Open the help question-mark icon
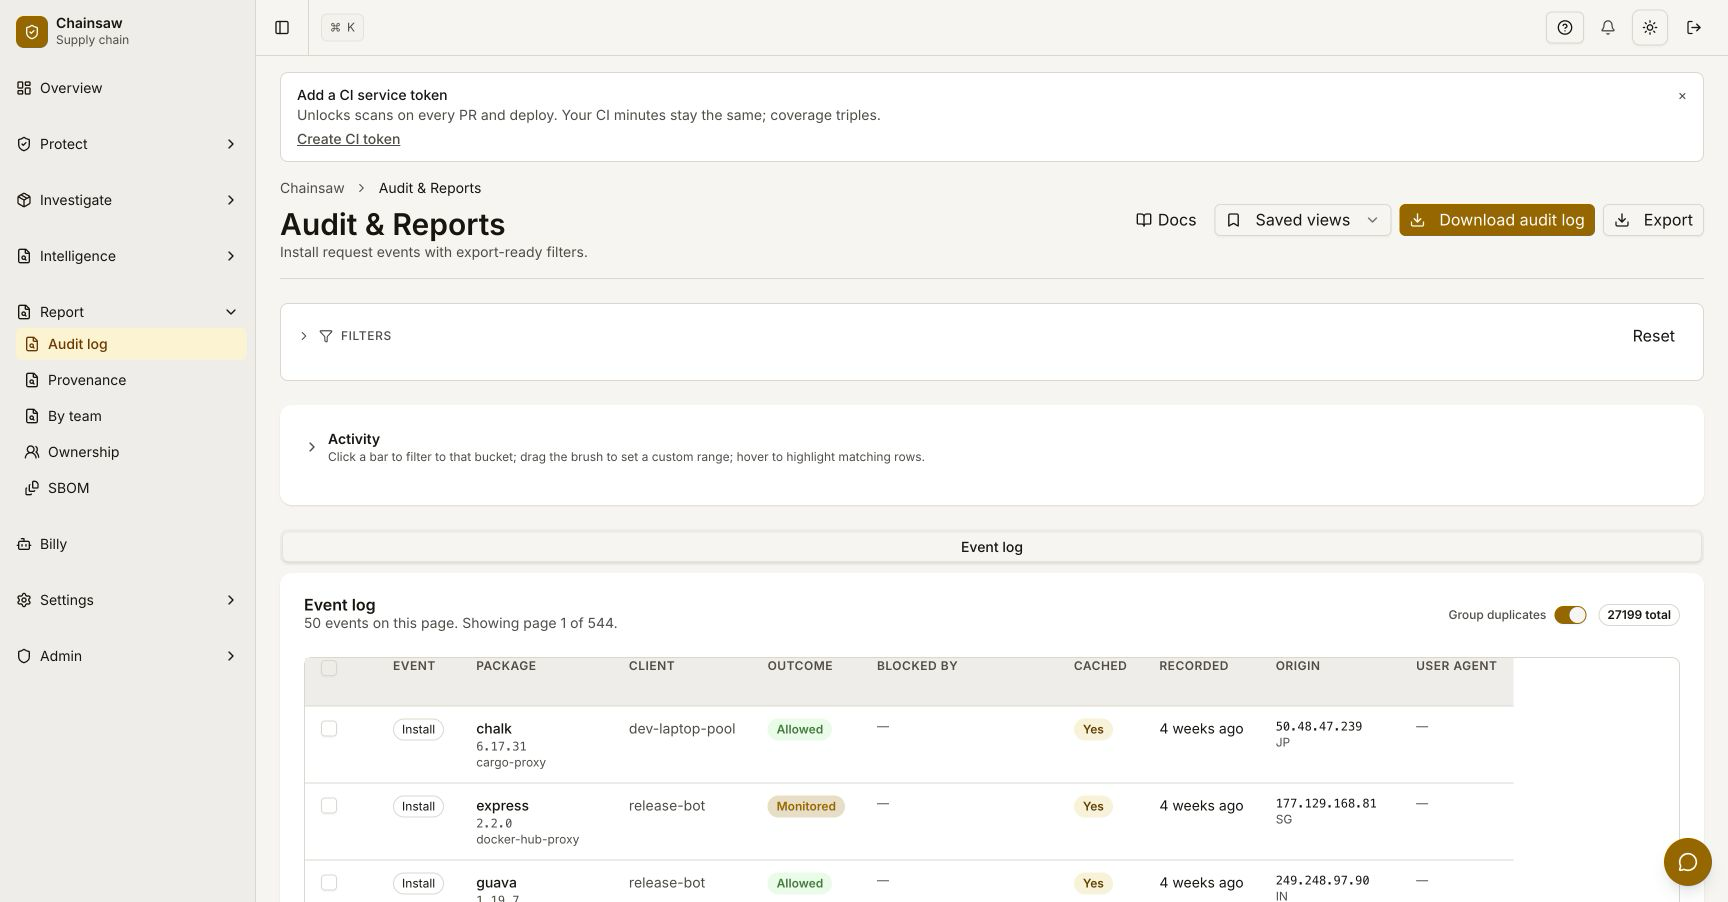 pyautogui.click(x=1565, y=28)
